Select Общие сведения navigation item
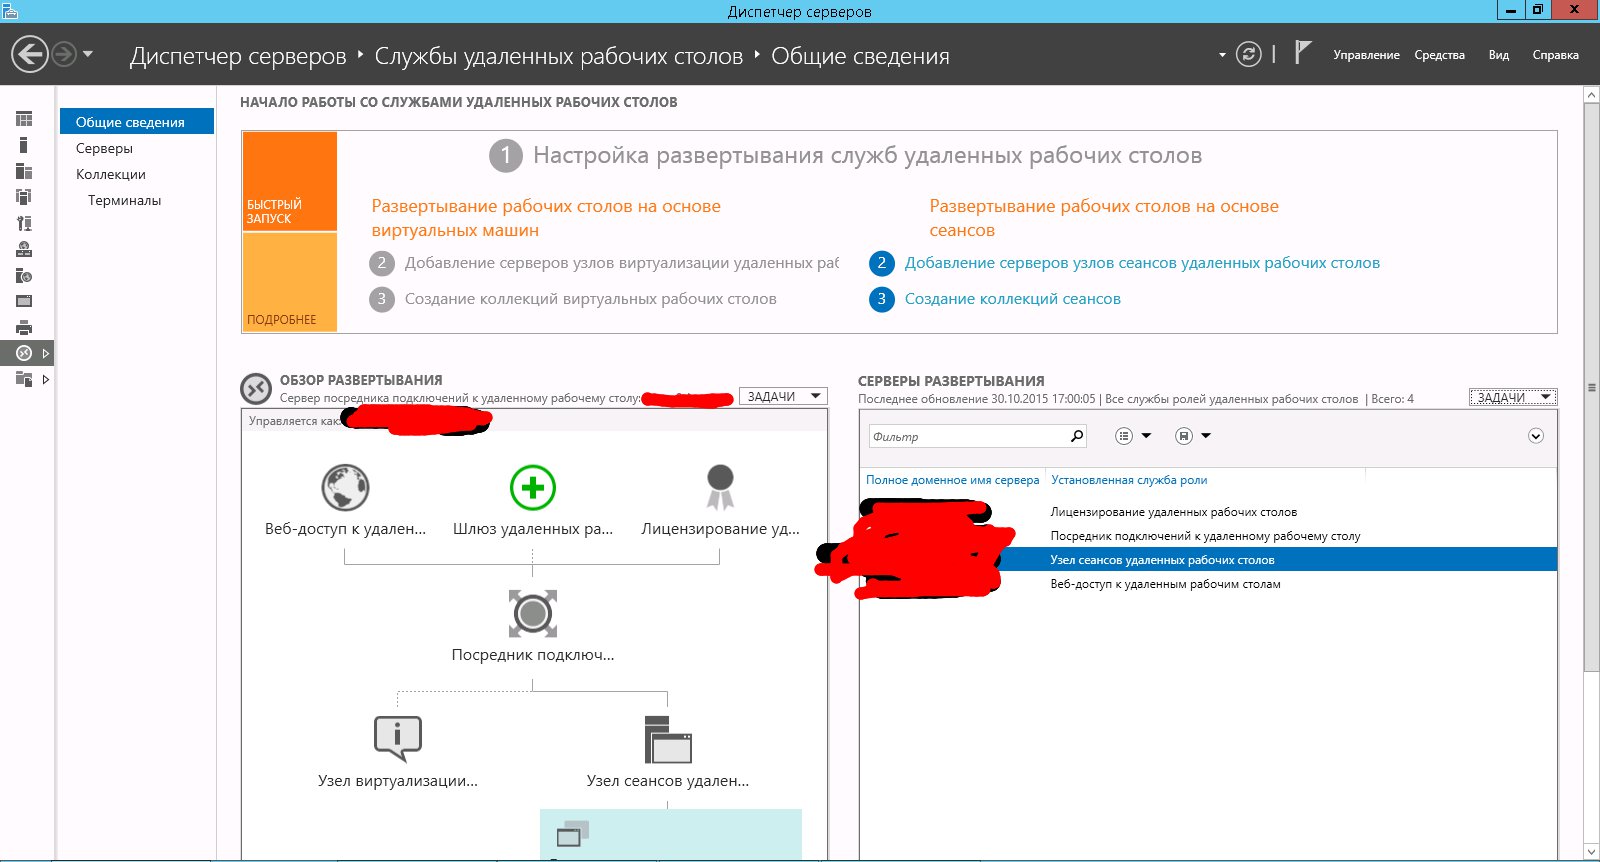The width and height of the screenshot is (1600, 862). 137,122
